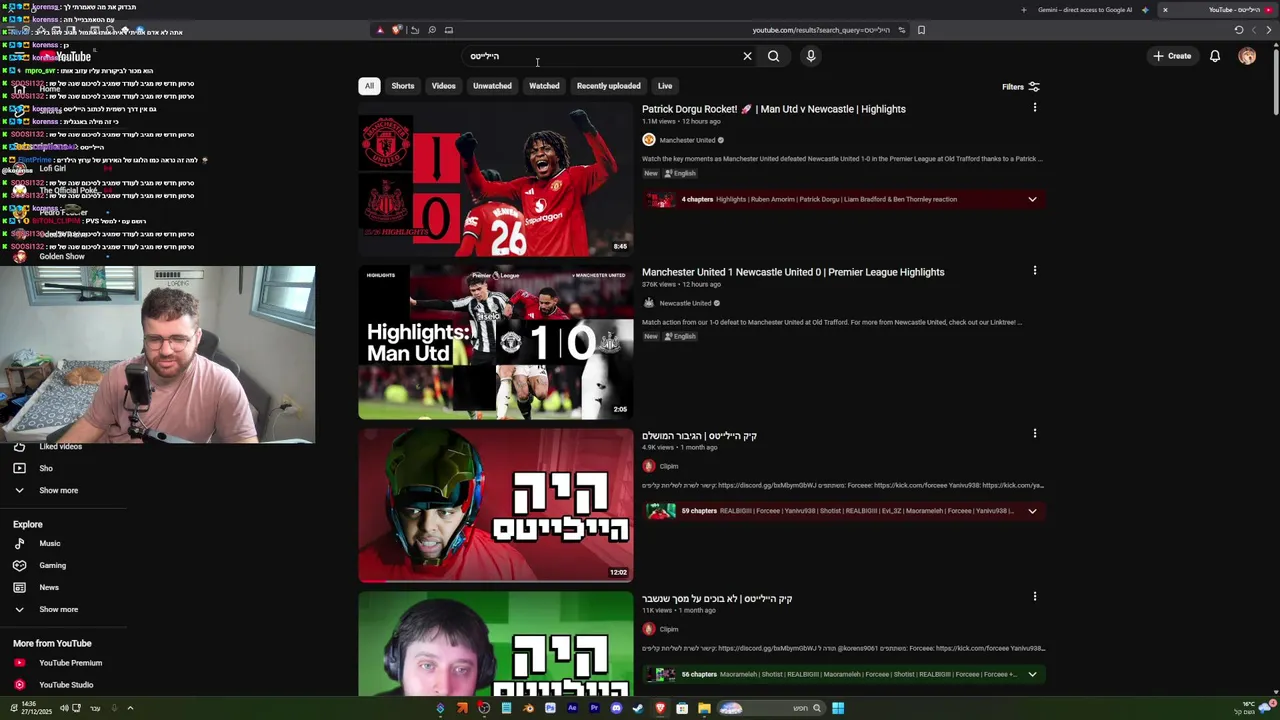Select the Live filter chip
Screen dimensions: 1280x720
(665, 86)
